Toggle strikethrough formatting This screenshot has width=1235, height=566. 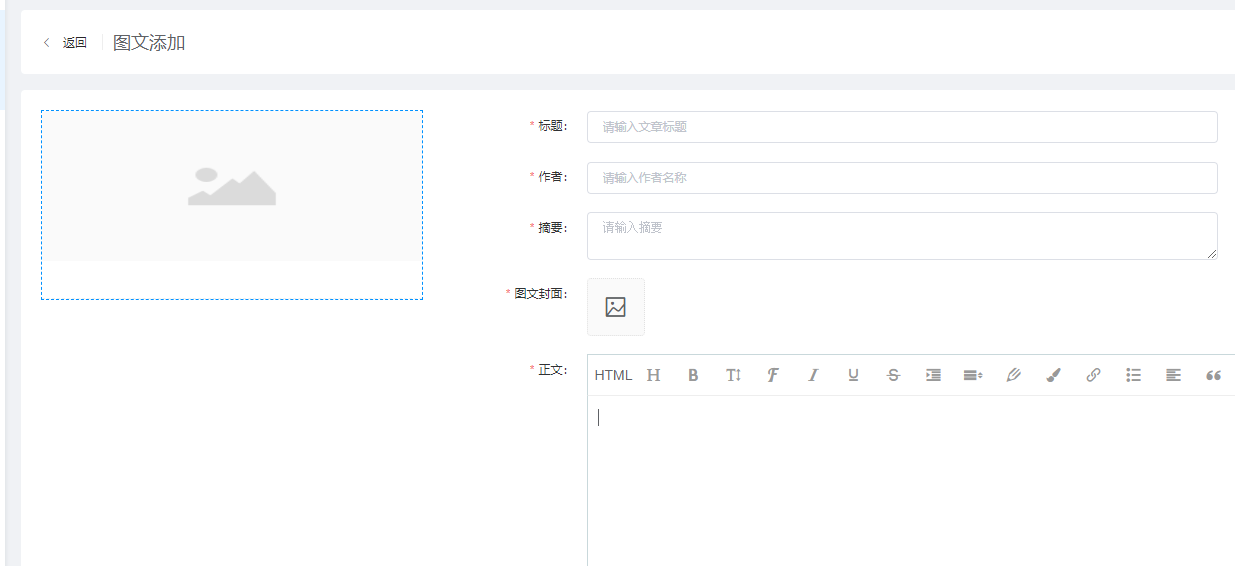tap(893, 375)
